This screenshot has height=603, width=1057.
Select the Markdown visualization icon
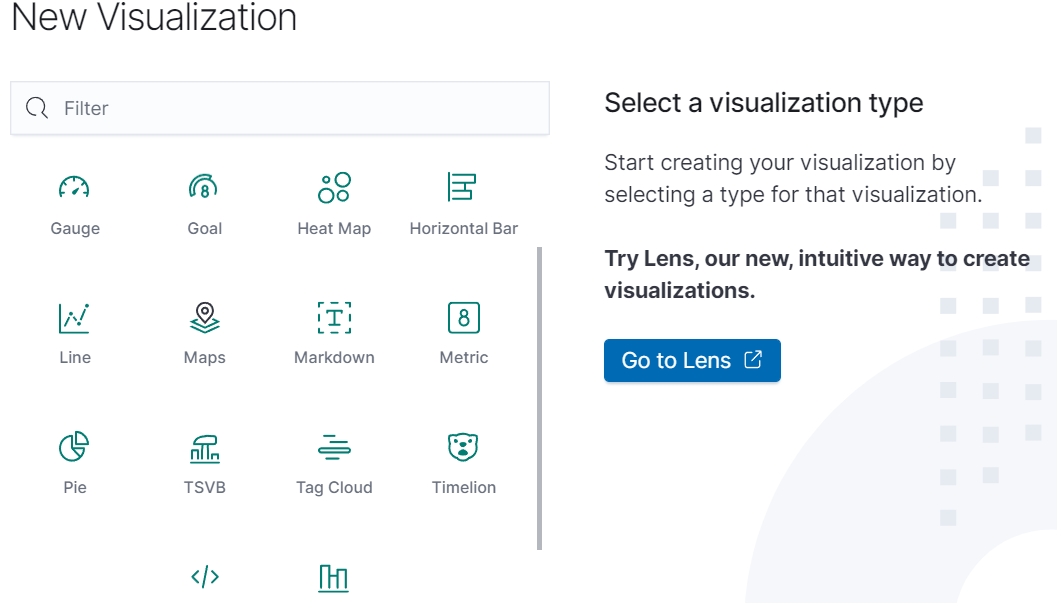pos(334,317)
